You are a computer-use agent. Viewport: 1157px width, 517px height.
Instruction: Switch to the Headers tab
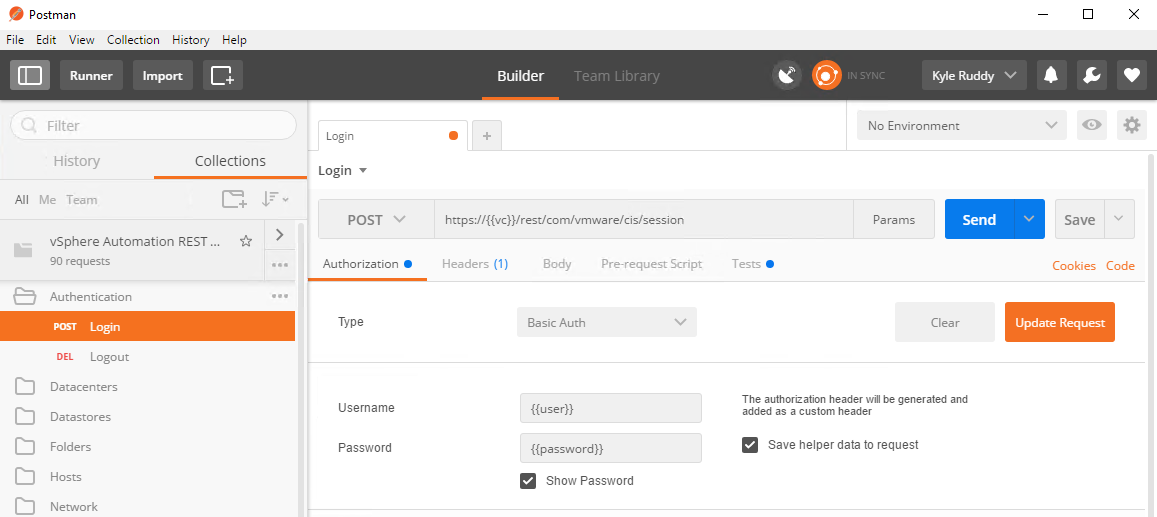click(x=475, y=264)
